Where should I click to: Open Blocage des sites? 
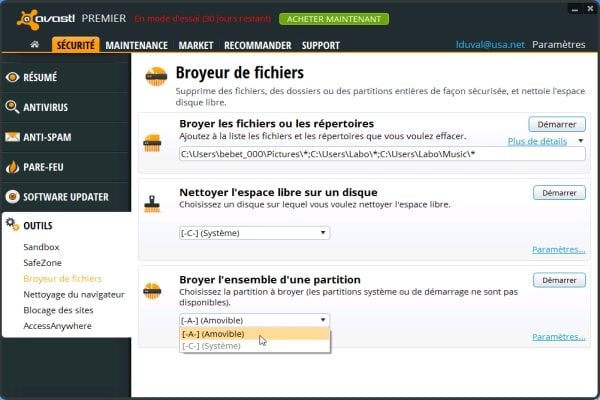pyautogui.click(x=59, y=310)
